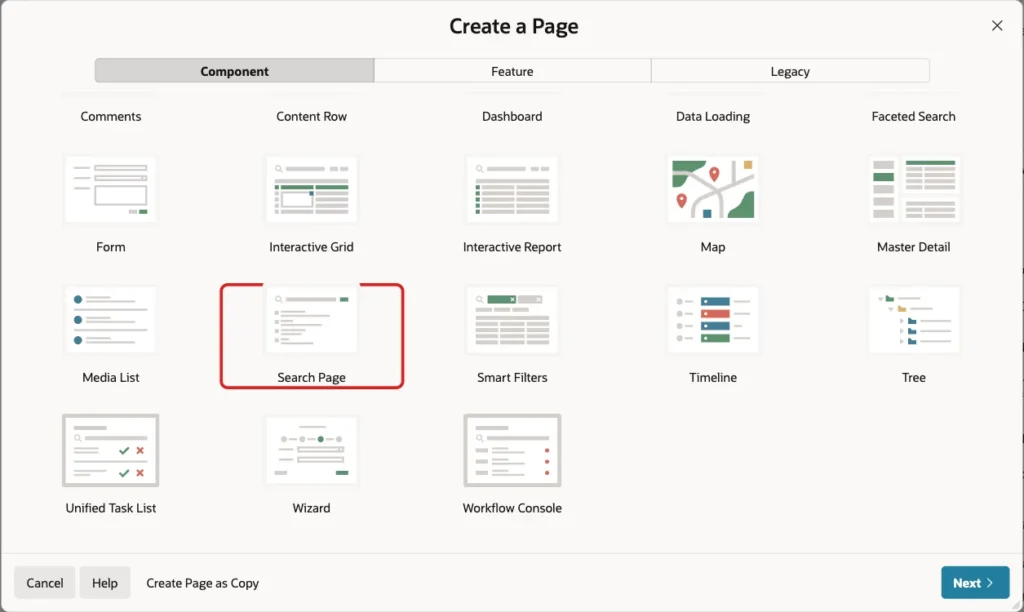Select the Comments label

(110, 116)
